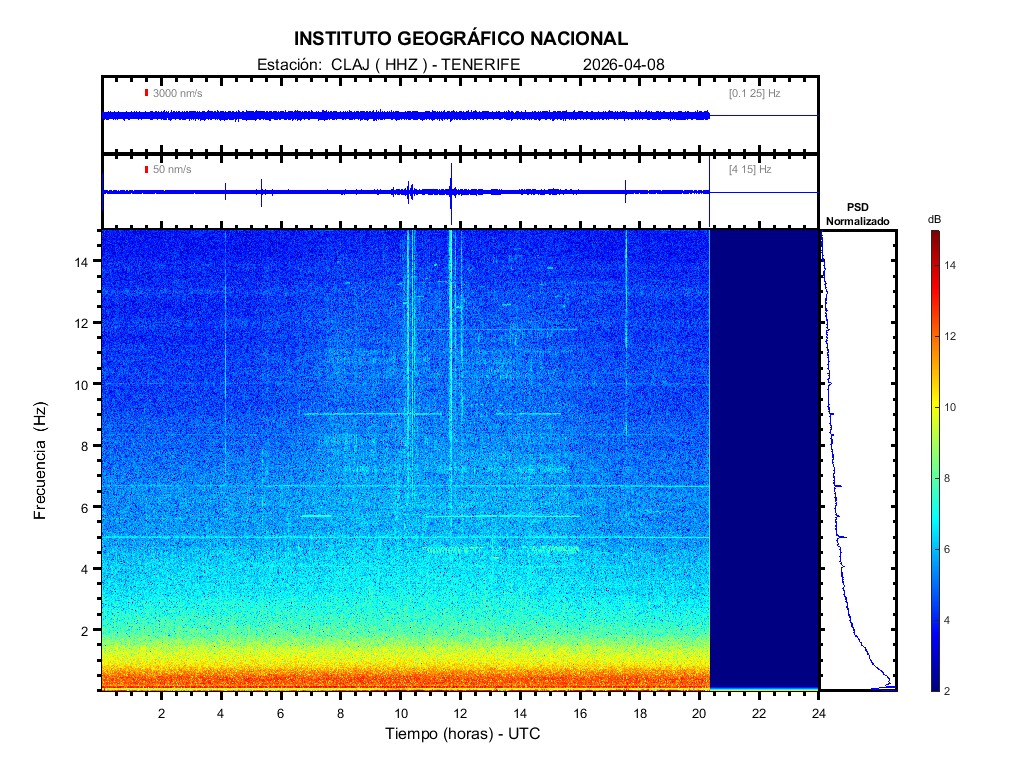Screen dimensions: 1024x768
Task: Click the Tiempo (horas) - UTC axis label
Action: point(463,734)
